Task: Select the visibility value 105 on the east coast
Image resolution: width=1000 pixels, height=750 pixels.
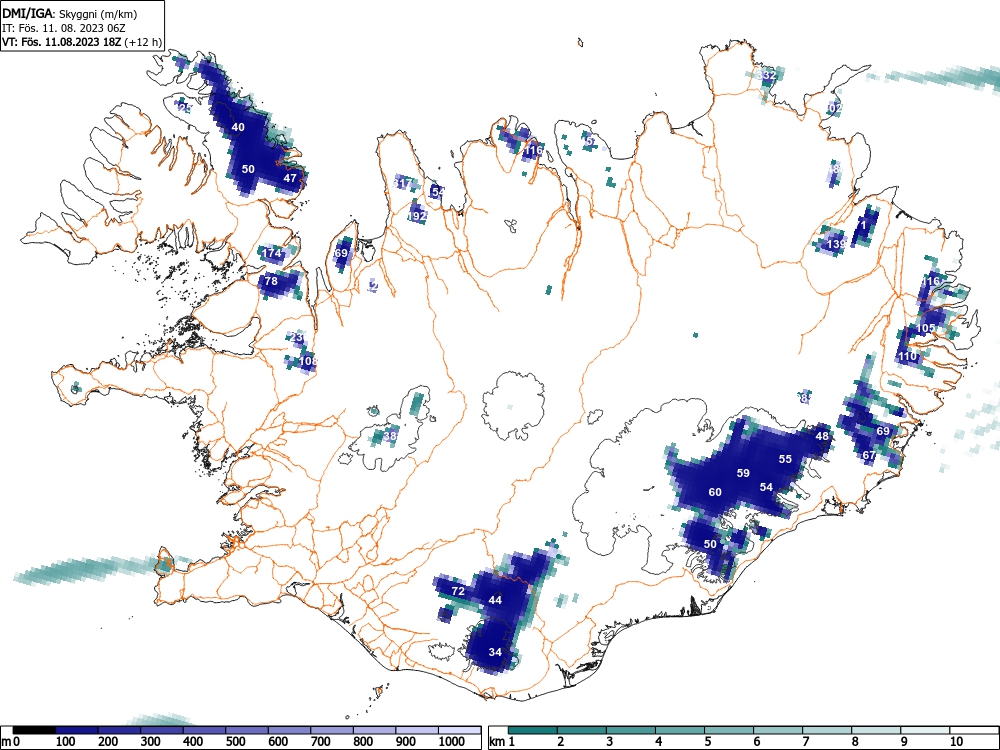Action: (925, 328)
